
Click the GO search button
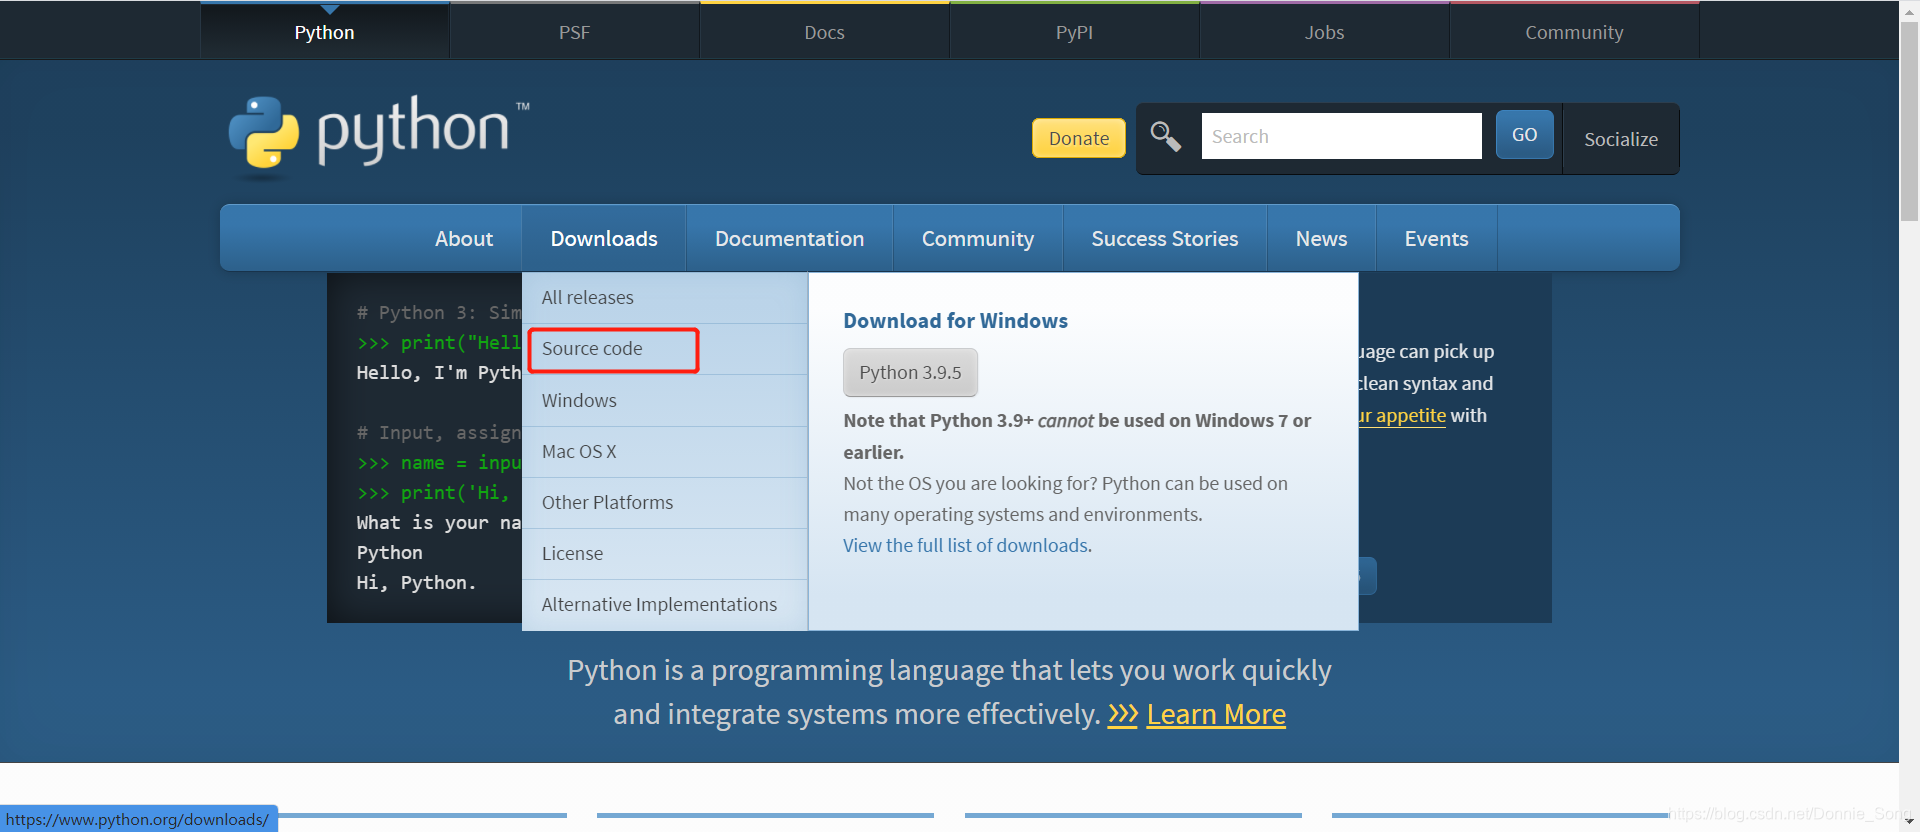(x=1525, y=135)
